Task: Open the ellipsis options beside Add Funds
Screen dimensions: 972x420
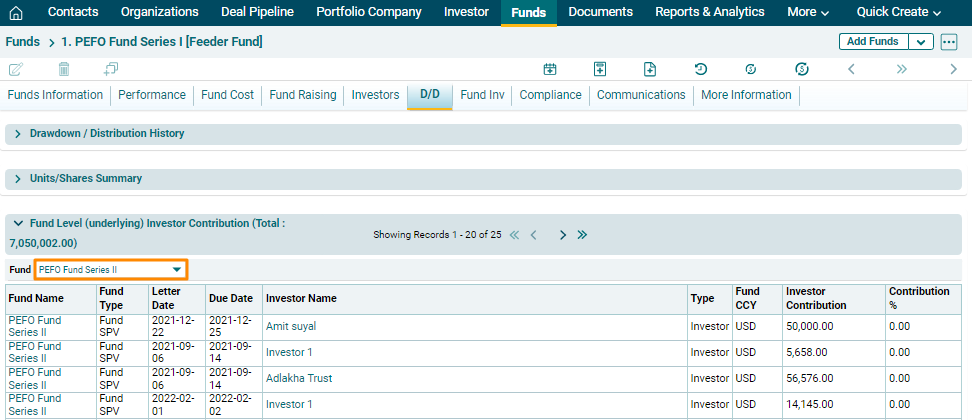Action: click(949, 42)
